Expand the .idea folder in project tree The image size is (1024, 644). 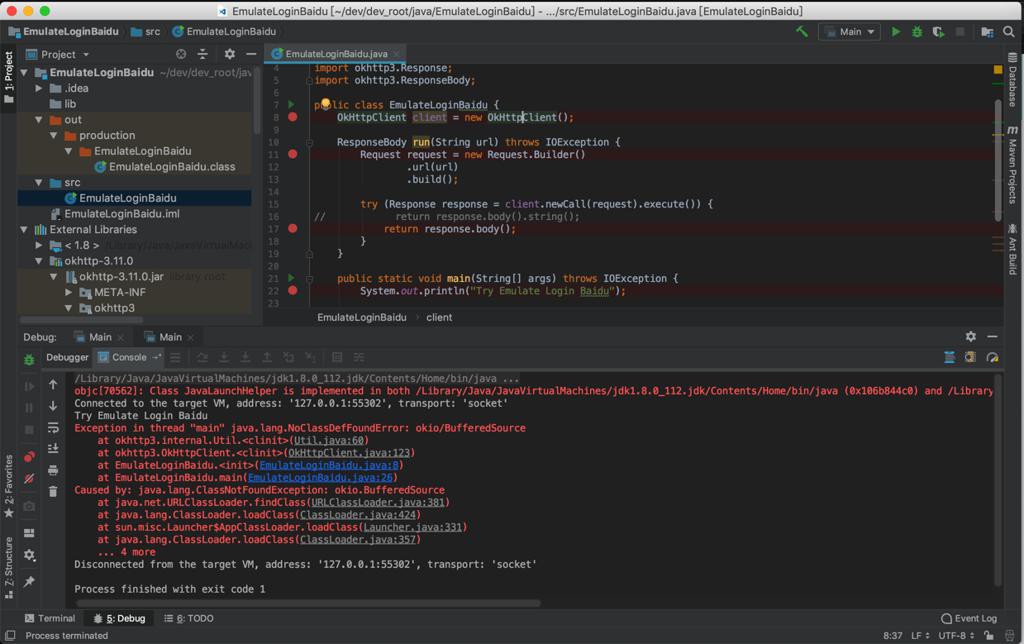click(x=40, y=88)
